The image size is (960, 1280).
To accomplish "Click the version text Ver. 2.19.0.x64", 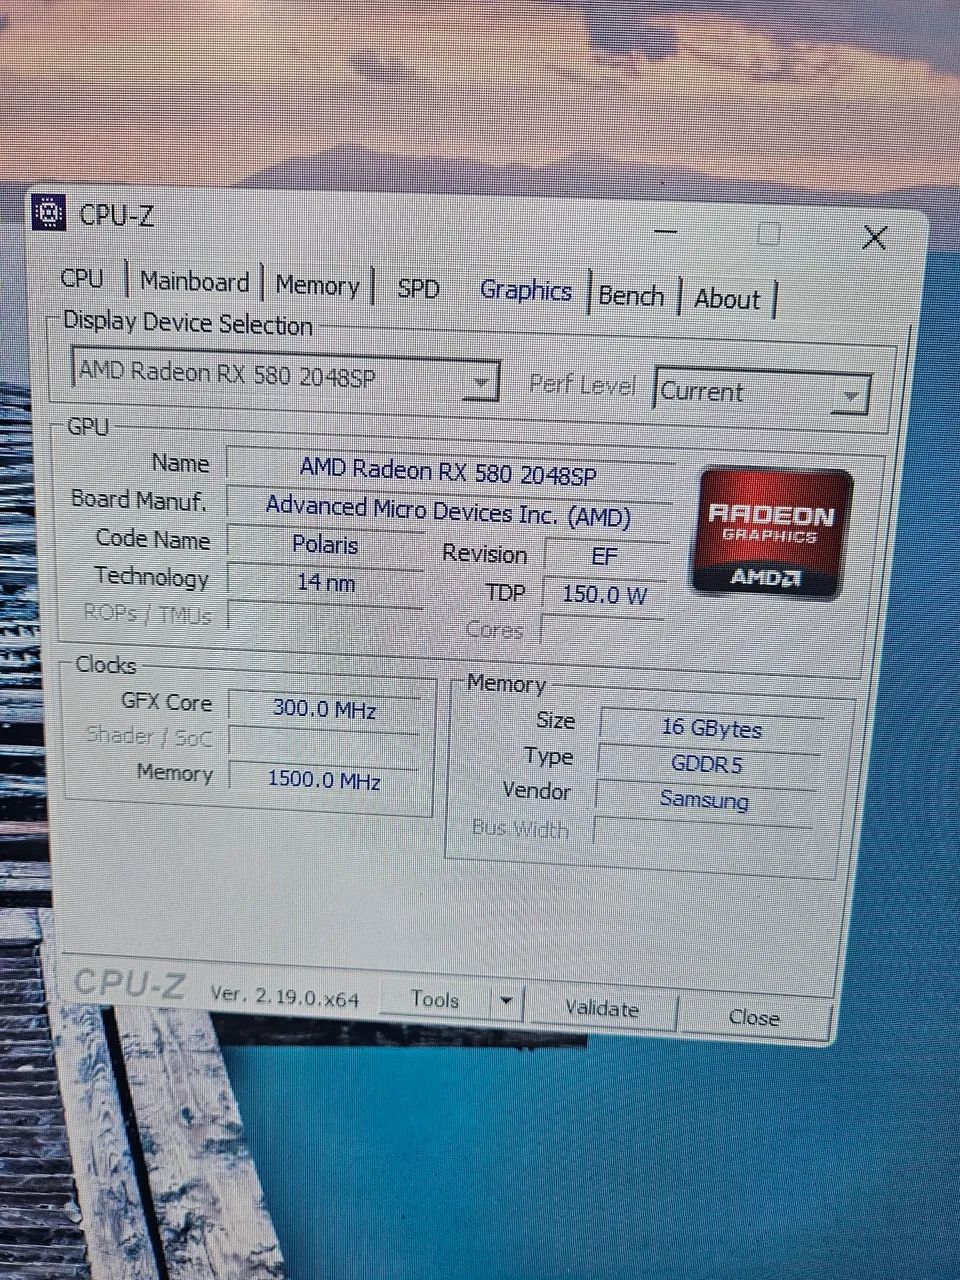I will click(285, 996).
